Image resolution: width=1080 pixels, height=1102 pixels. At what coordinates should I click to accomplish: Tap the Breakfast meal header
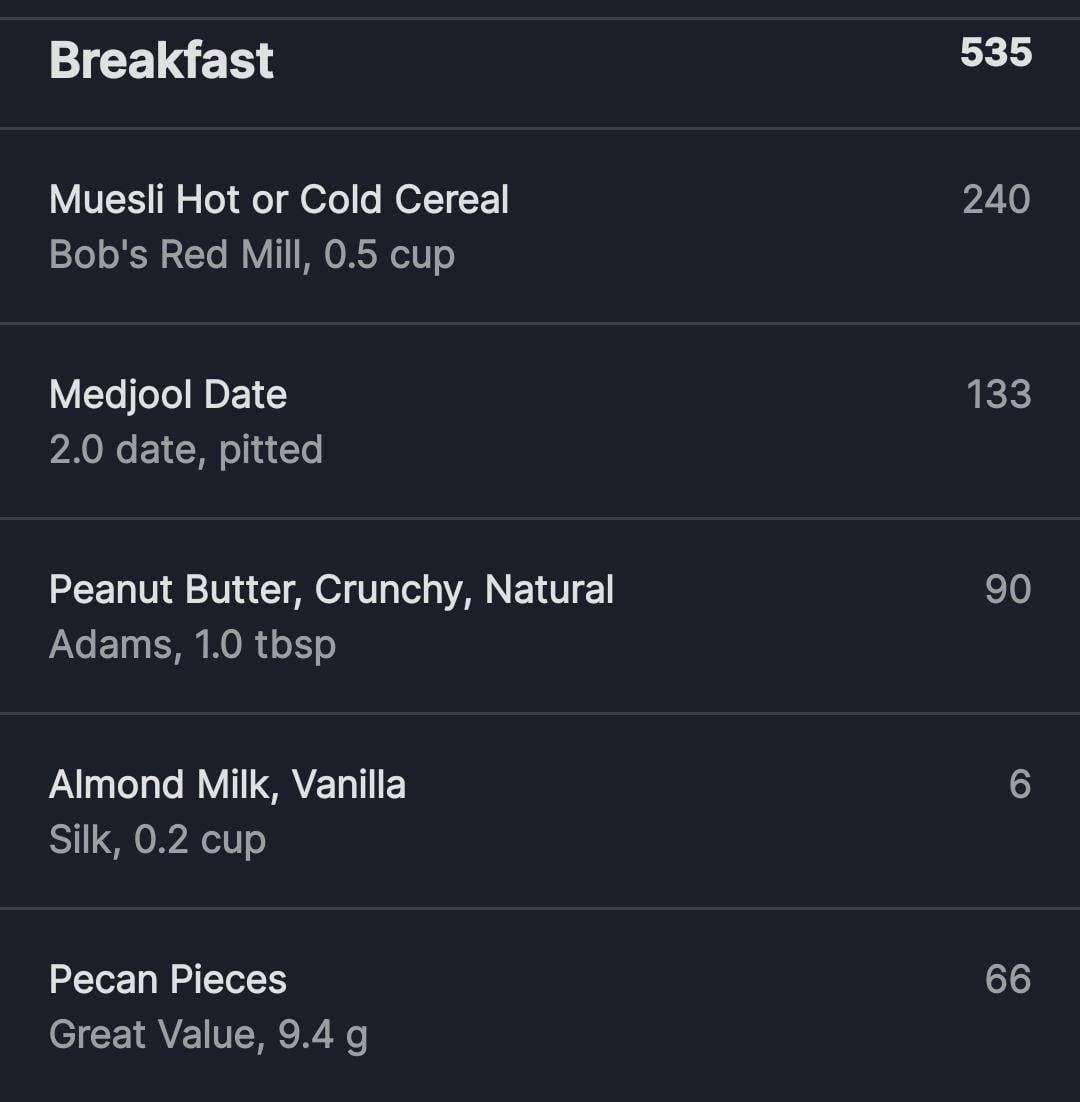click(161, 60)
